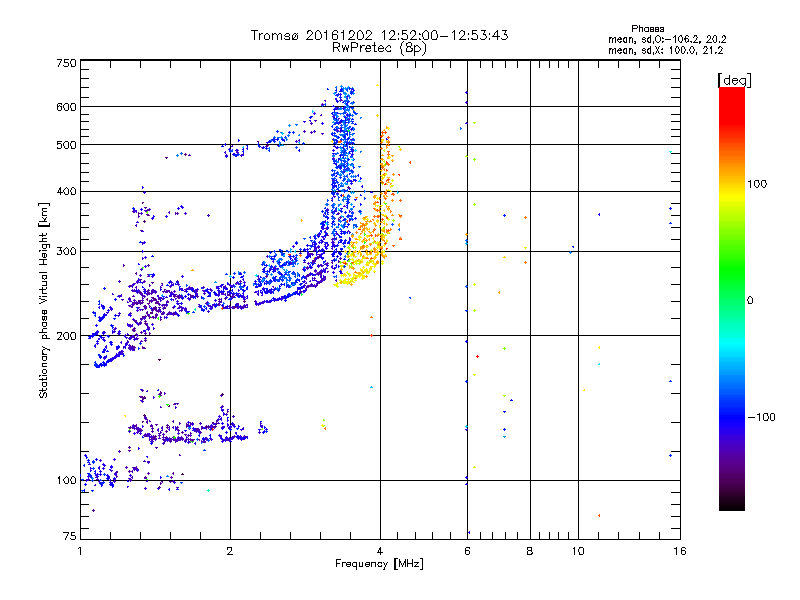Click the red data point near 6.3 MHz, 180 km
The height and width of the screenshot is (600, 800).
(x=478, y=356)
